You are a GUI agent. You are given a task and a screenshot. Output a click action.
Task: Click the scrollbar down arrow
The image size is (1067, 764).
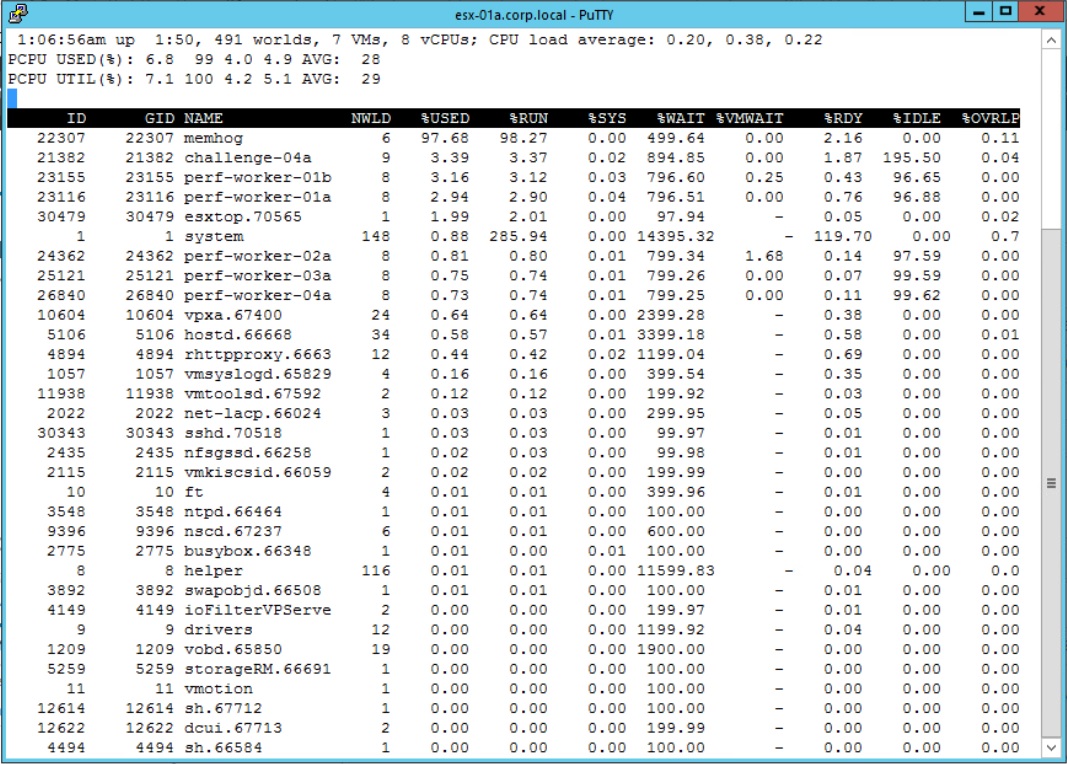pos(1051,748)
